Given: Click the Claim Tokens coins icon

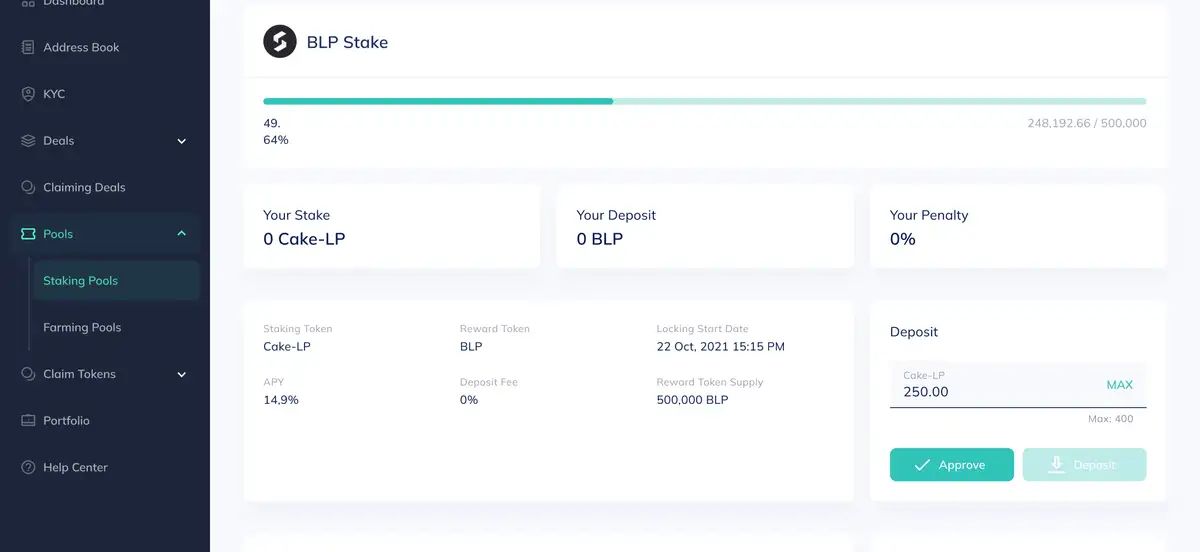Looking at the screenshot, I should [28, 374].
